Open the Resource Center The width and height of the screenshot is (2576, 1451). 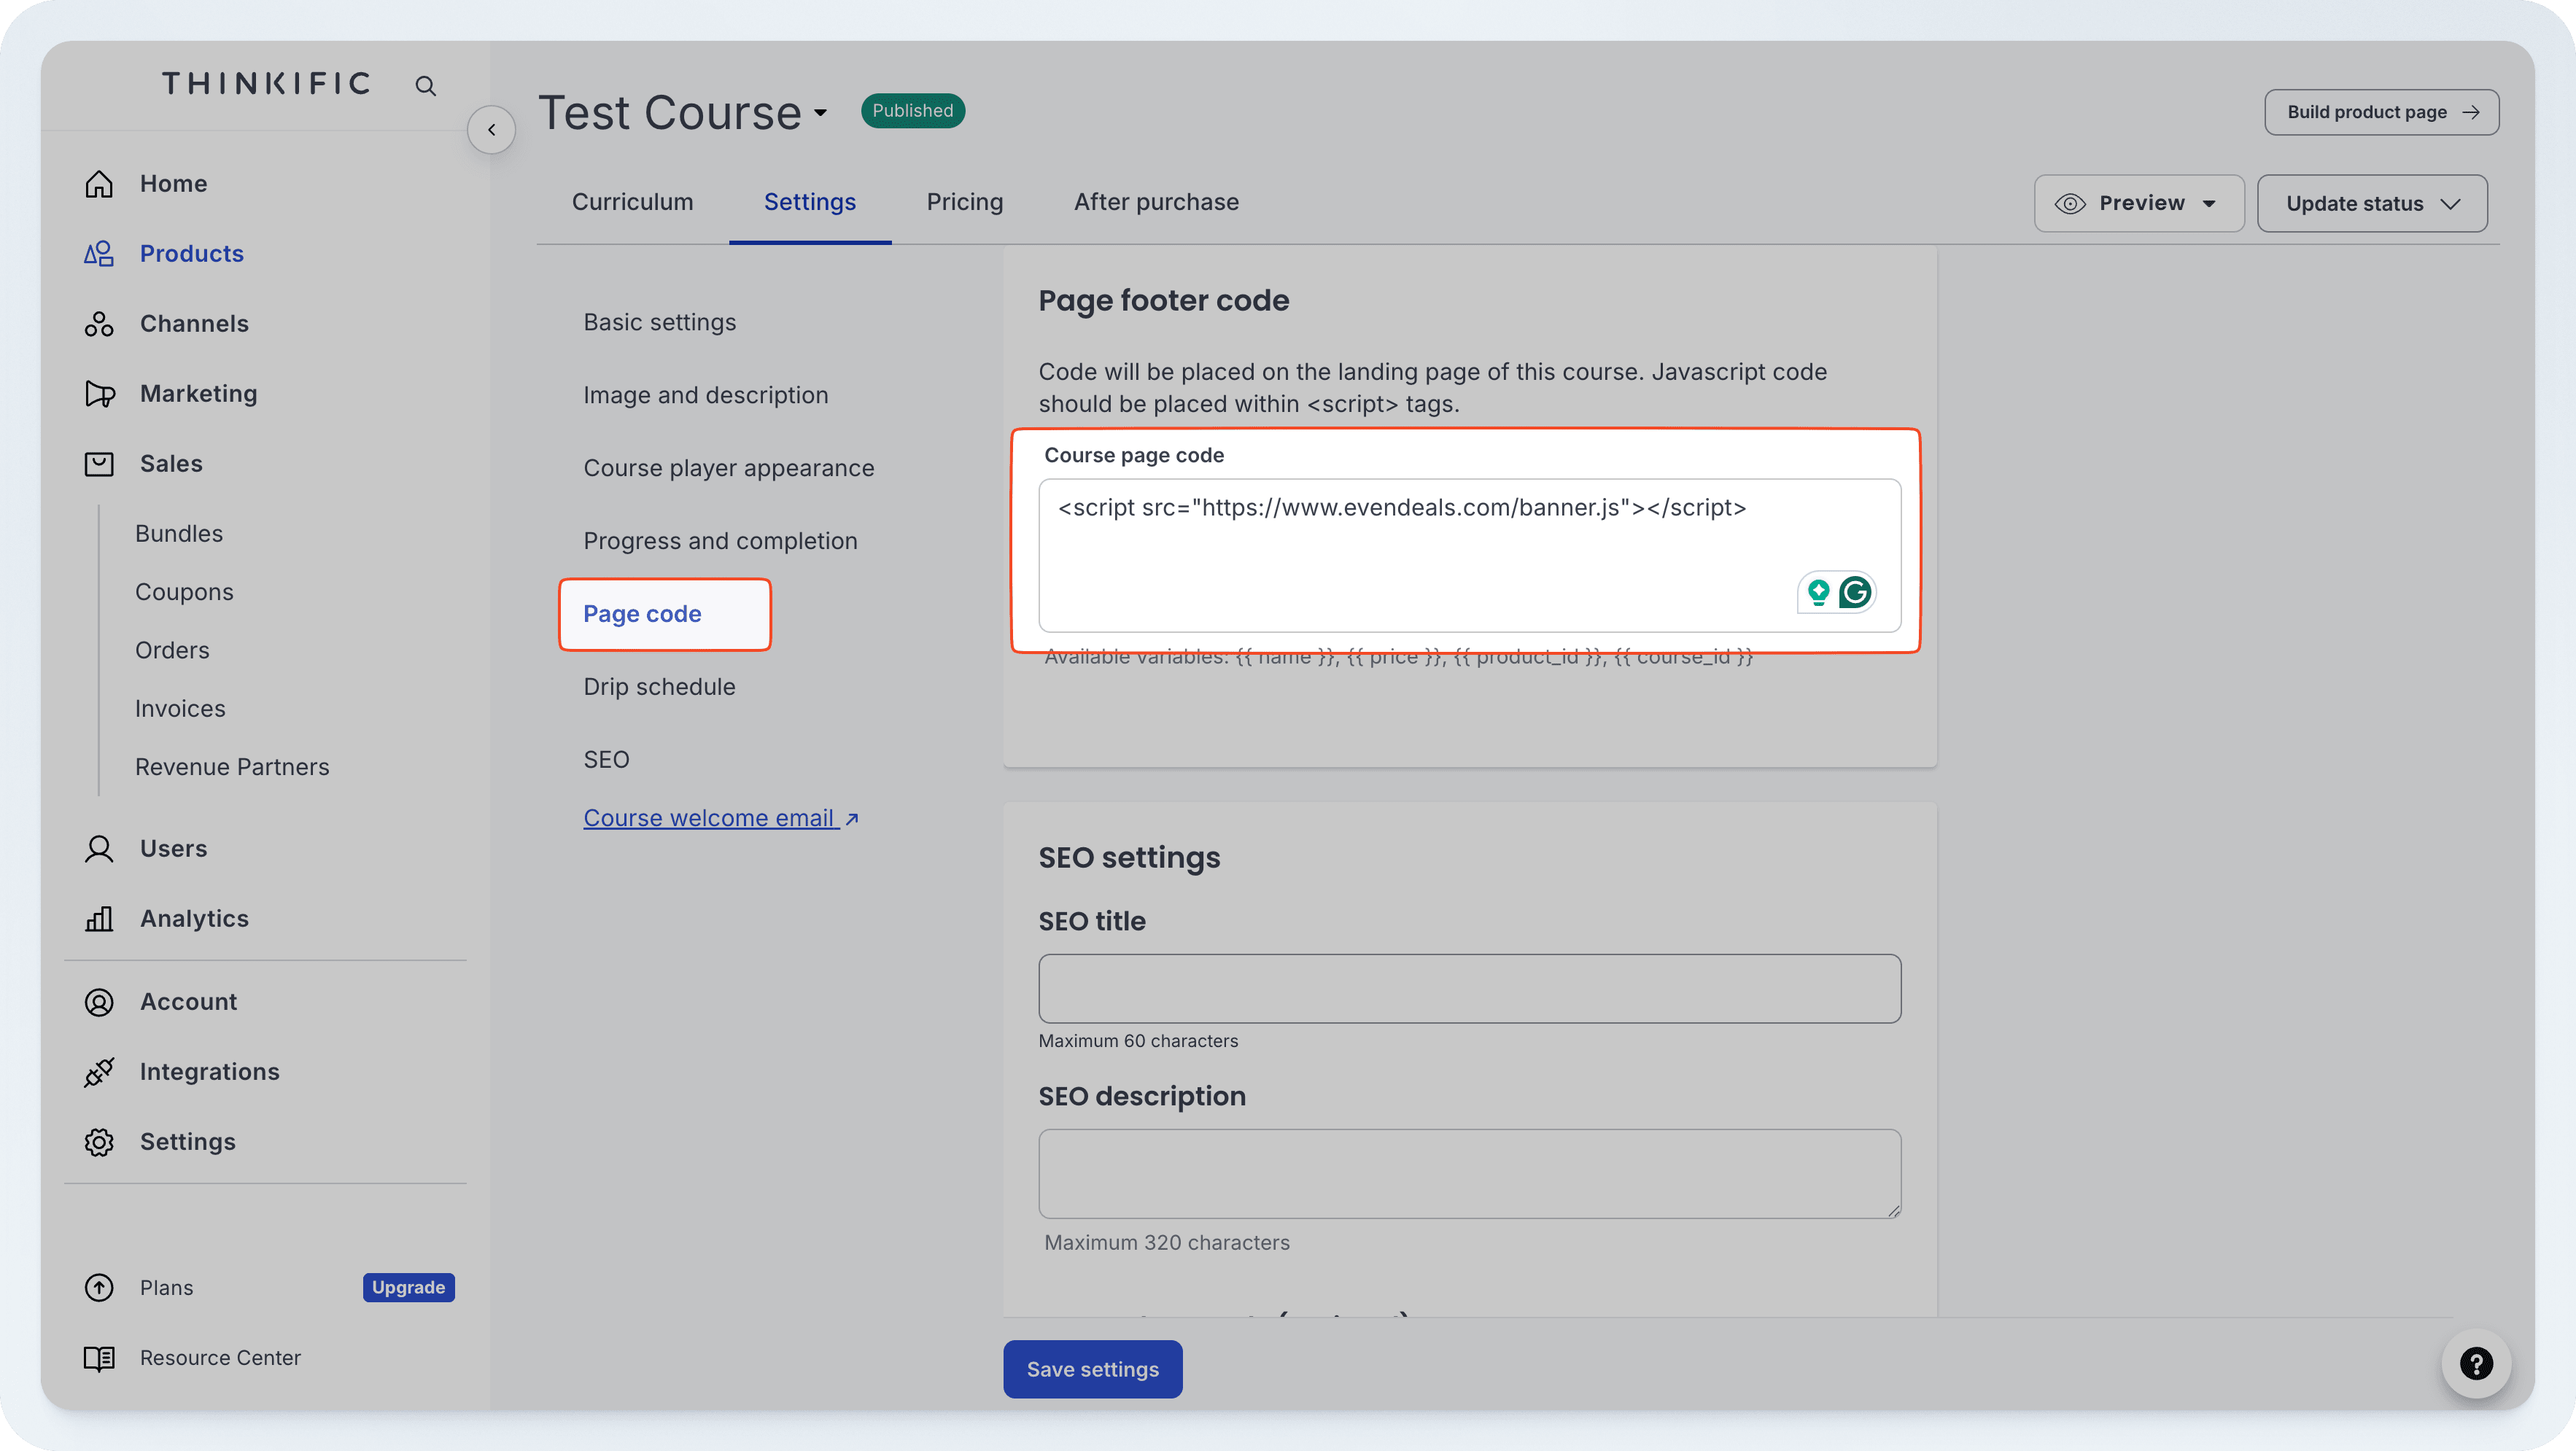click(x=220, y=1357)
